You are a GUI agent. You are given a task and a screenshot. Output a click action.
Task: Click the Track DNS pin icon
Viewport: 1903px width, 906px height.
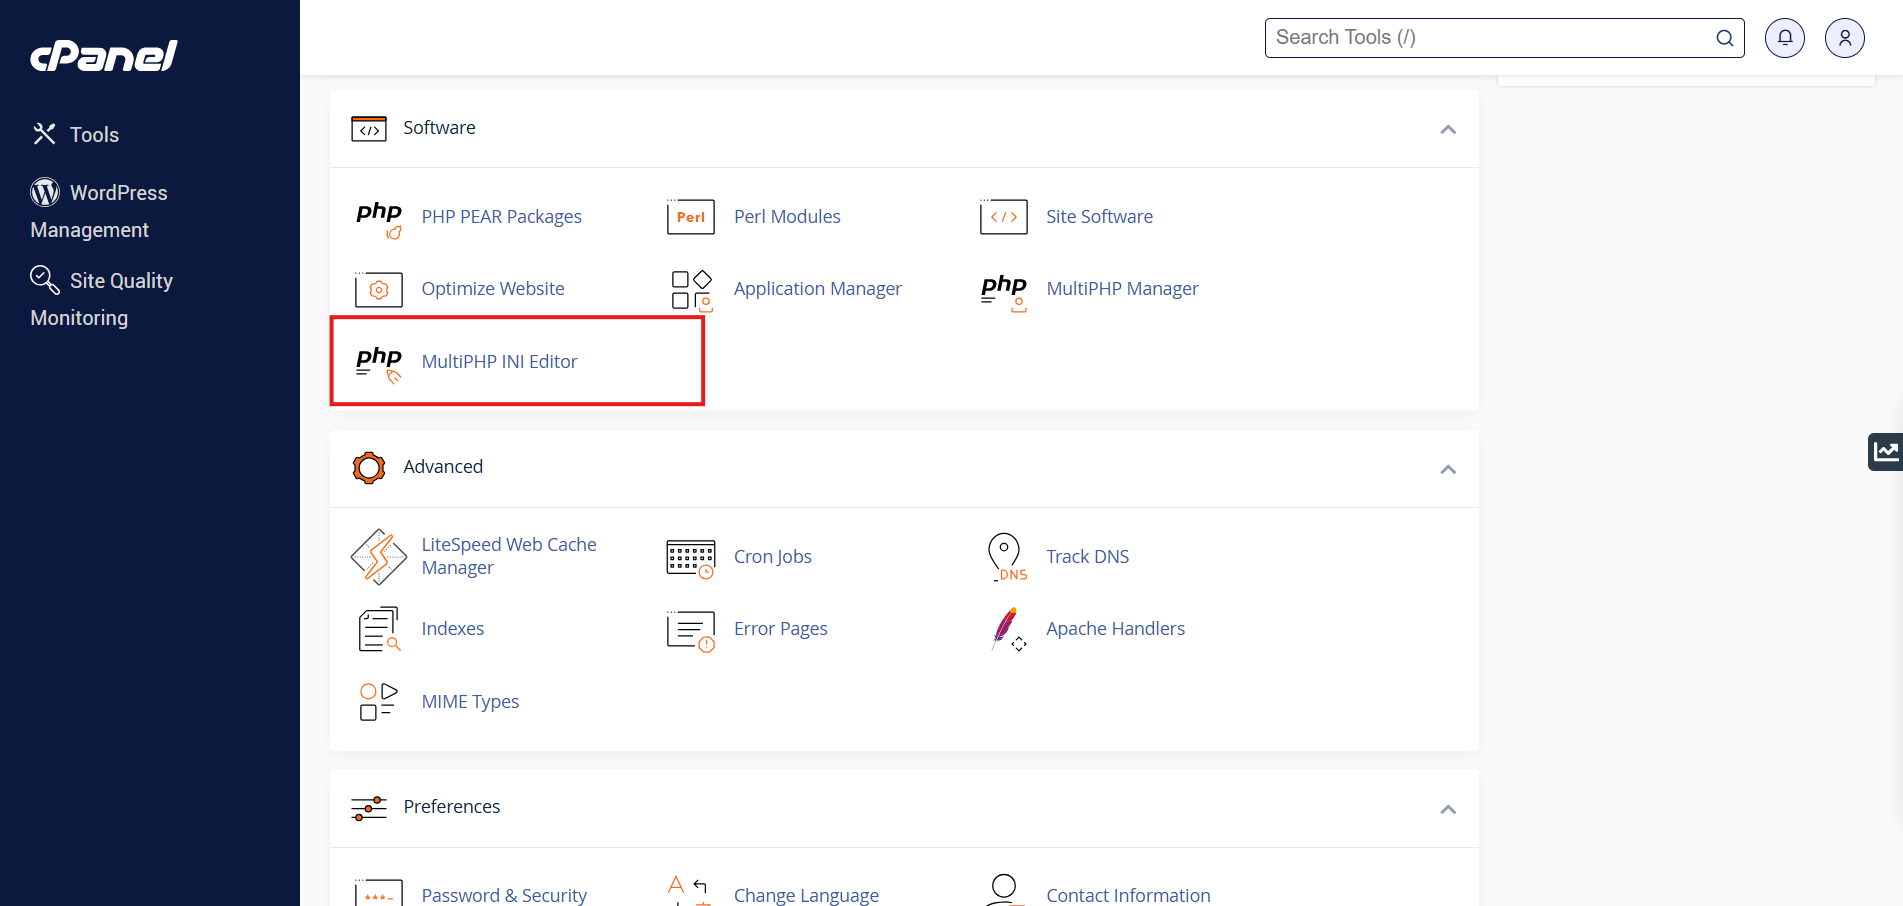click(x=1004, y=556)
